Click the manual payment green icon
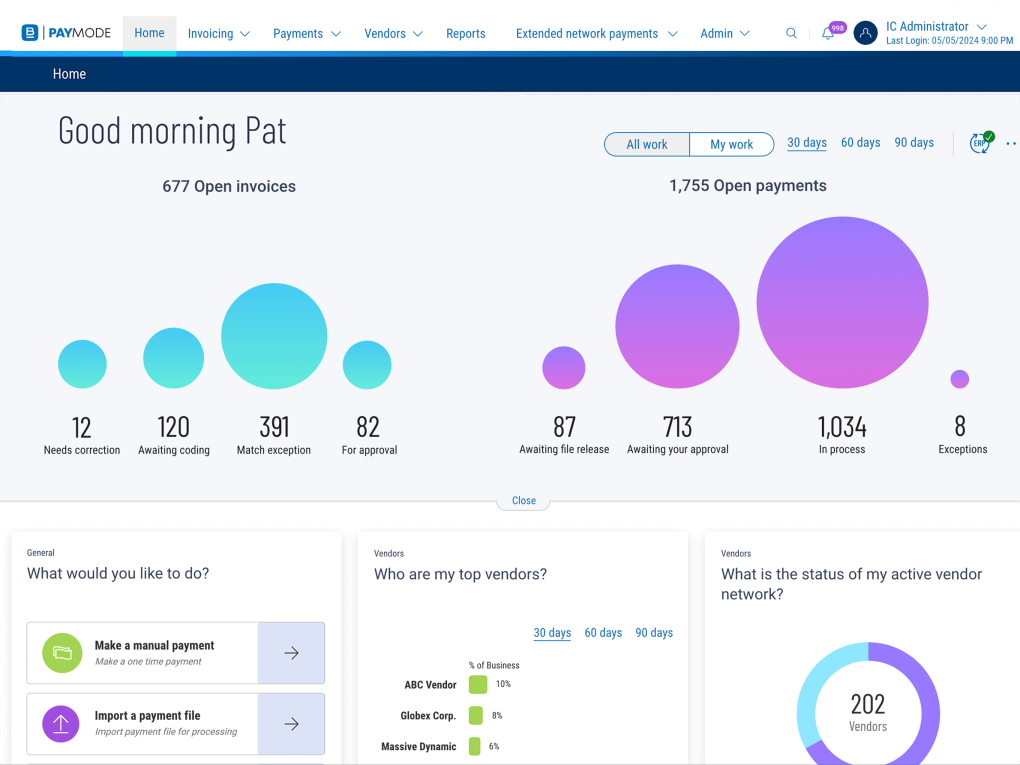 coord(62,653)
